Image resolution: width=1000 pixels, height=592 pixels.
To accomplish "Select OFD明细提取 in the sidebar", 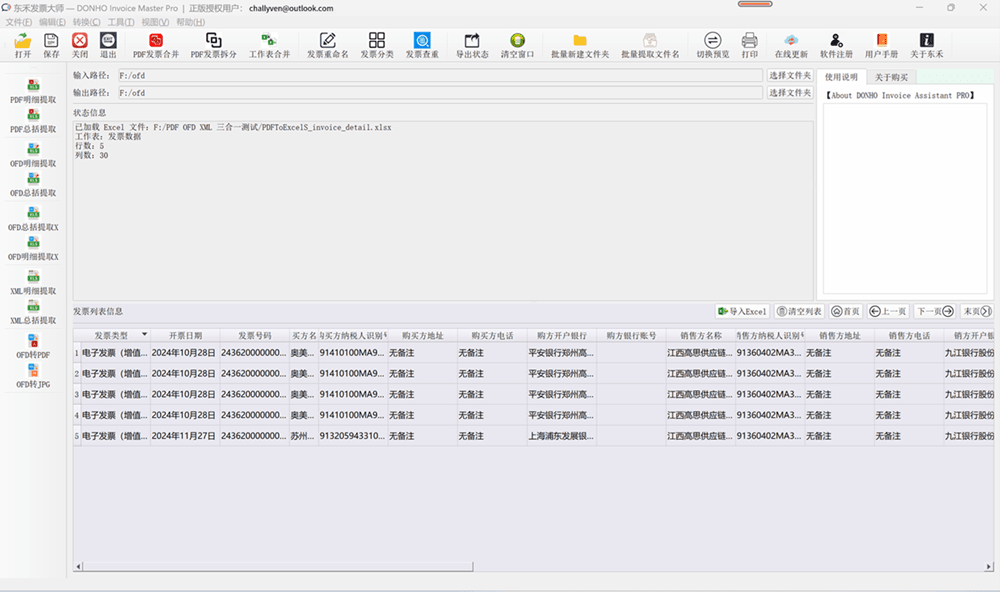I will [33, 155].
